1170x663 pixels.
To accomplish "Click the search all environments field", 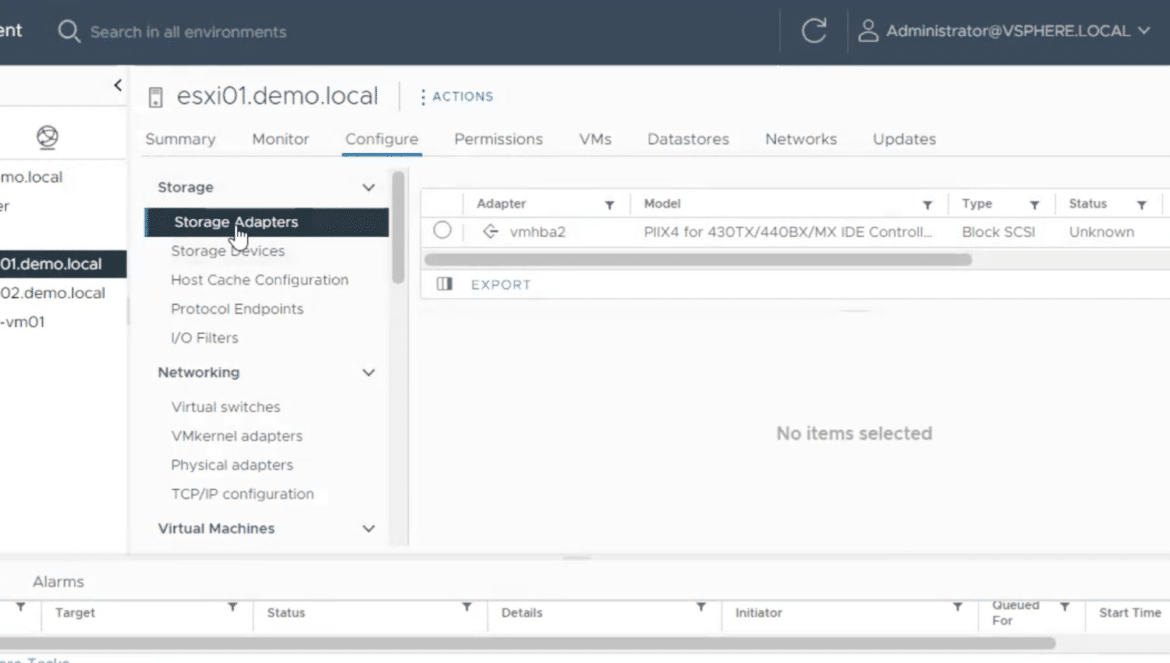I will pos(188,32).
